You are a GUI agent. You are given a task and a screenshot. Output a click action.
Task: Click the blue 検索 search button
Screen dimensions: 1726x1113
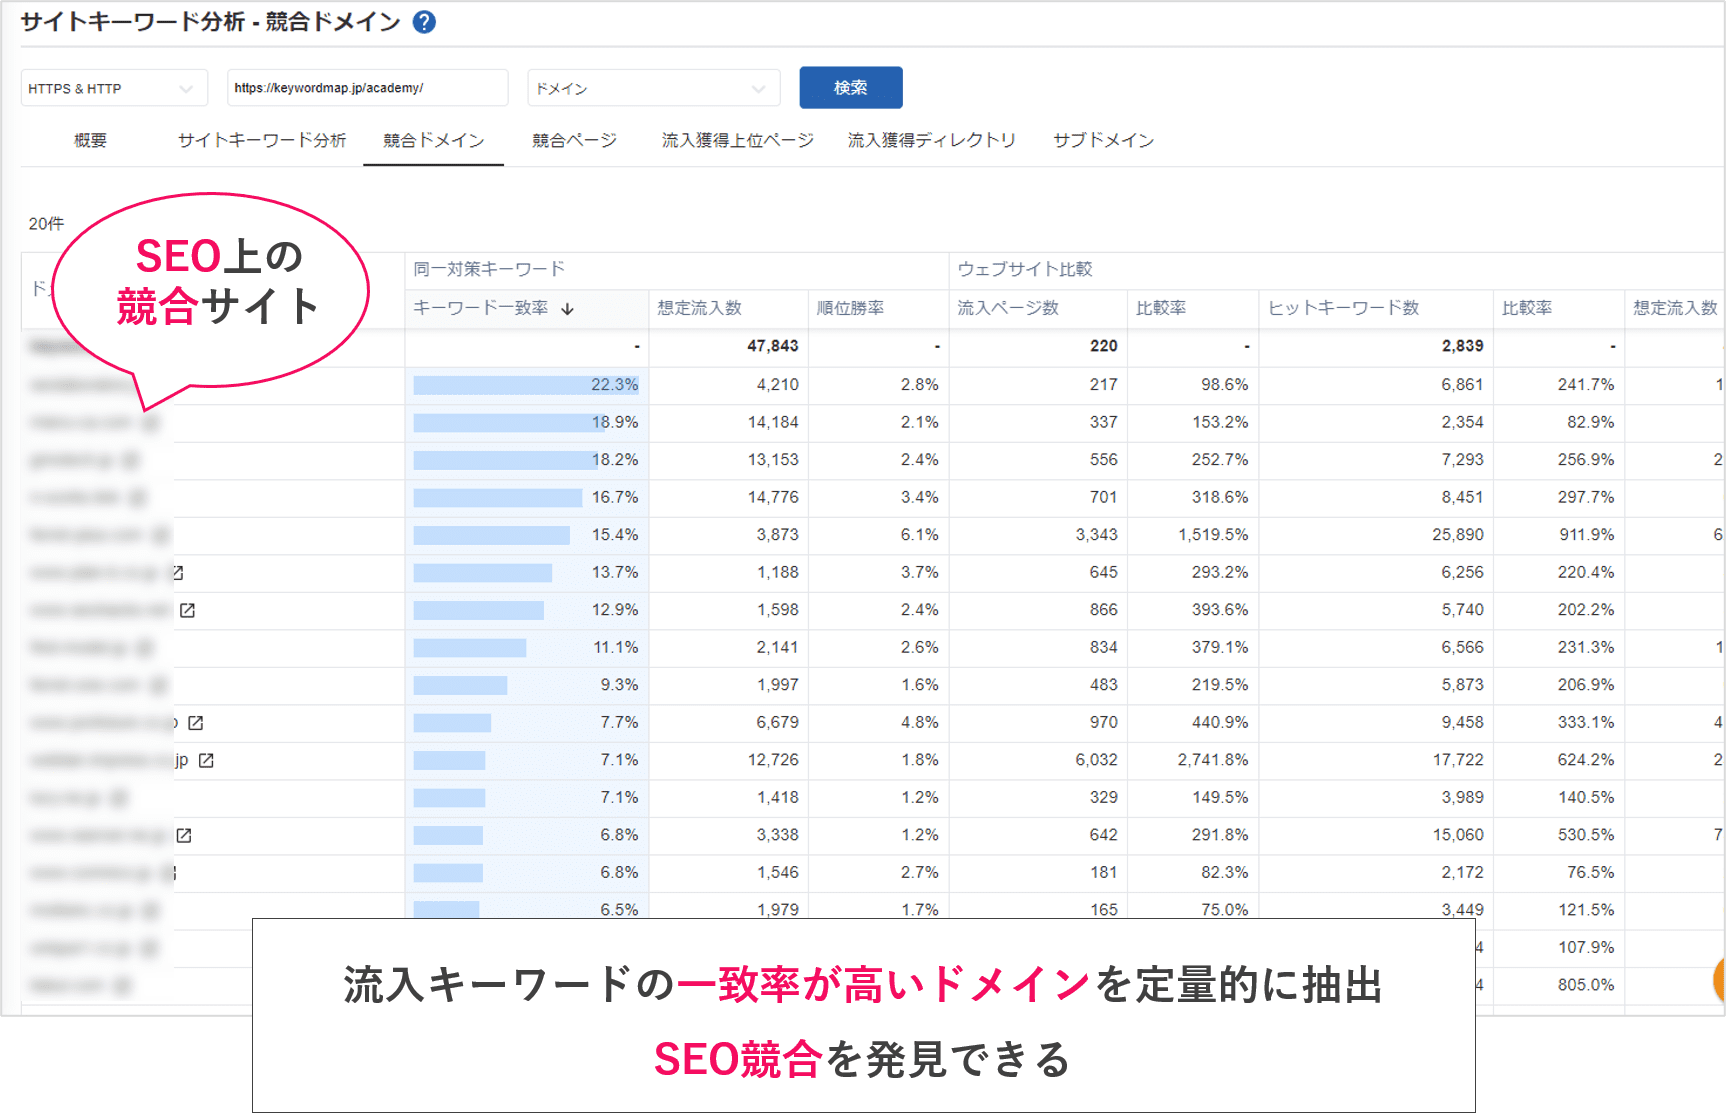(849, 87)
